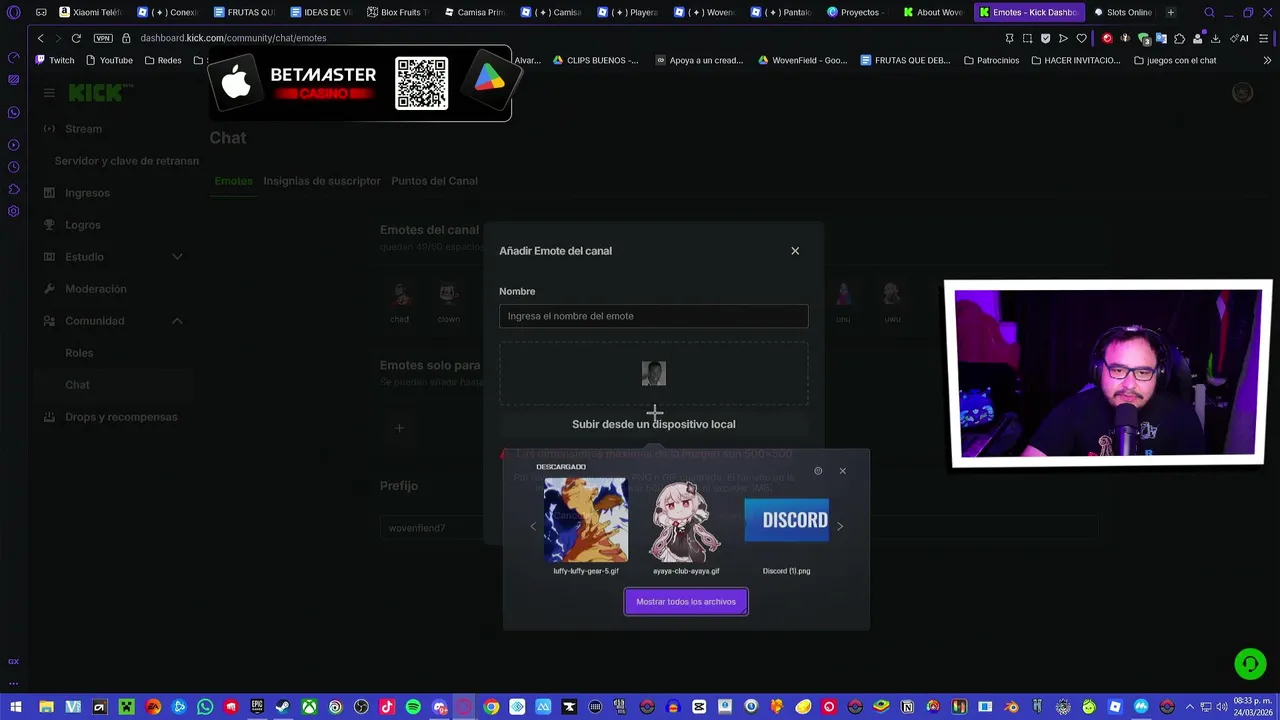Open Logros in the sidebar

point(82,225)
